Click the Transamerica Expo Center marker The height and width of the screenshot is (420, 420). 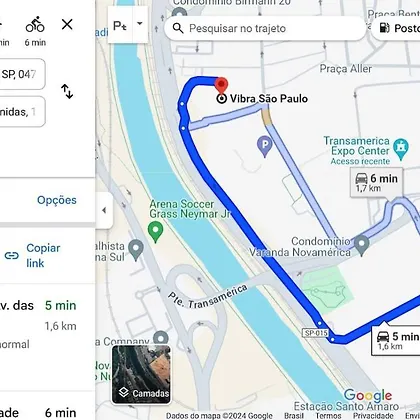tap(401, 149)
